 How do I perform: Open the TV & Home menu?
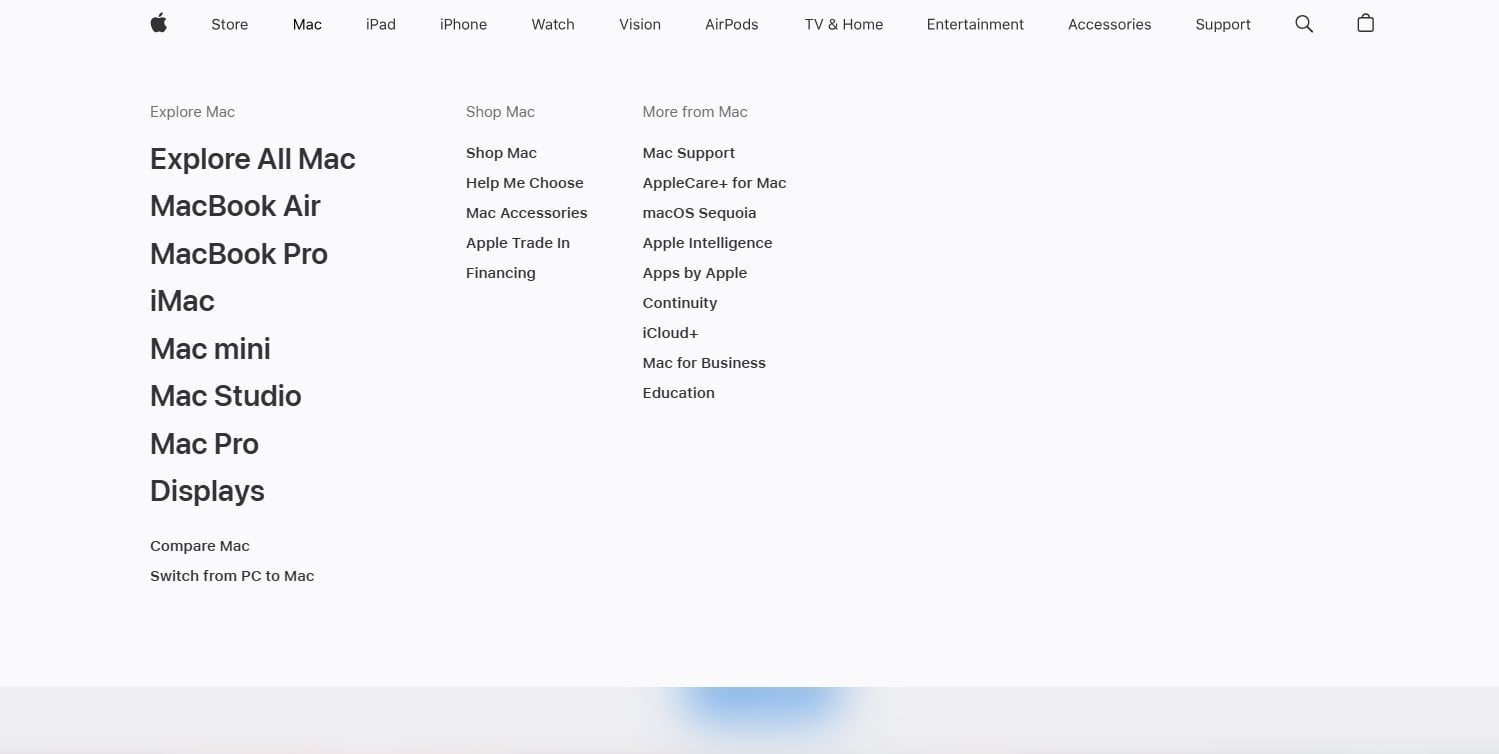(x=844, y=24)
